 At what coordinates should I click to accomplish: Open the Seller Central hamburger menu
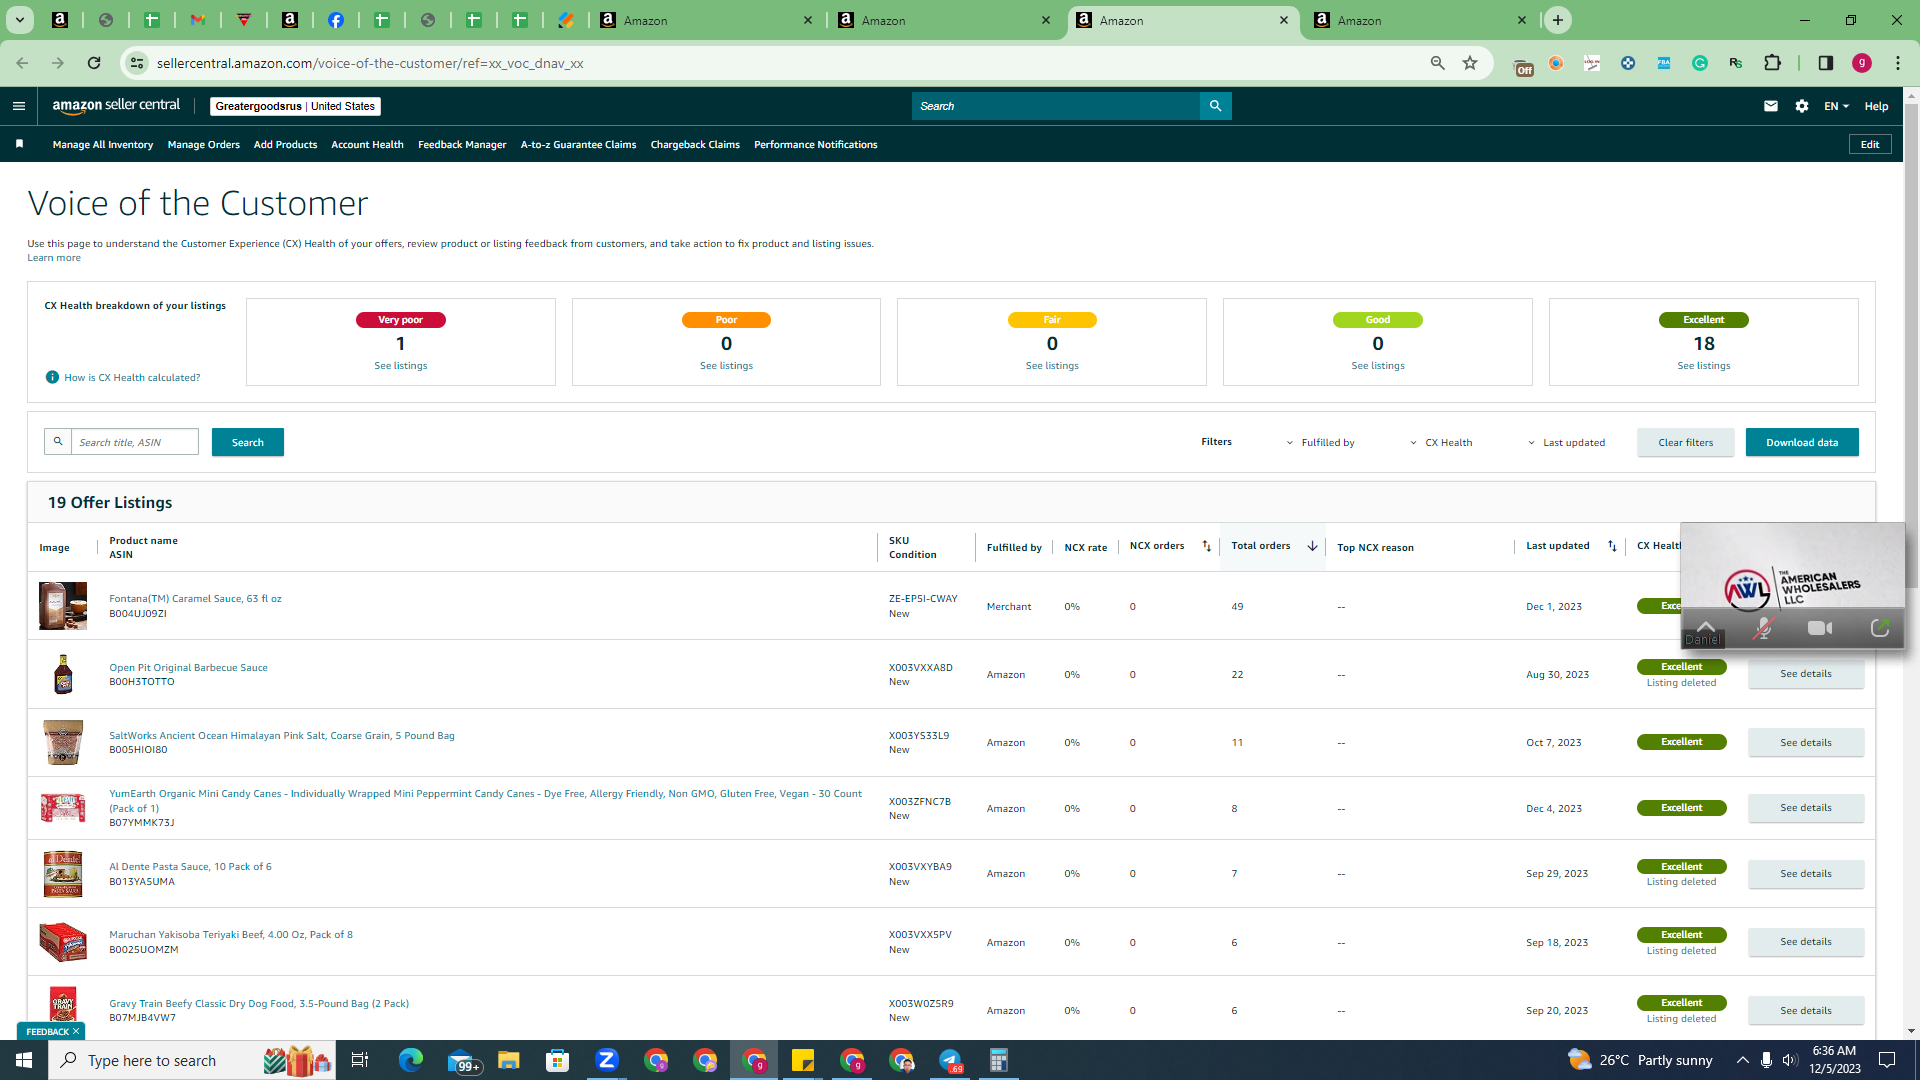pyautogui.click(x=18, y=106)
